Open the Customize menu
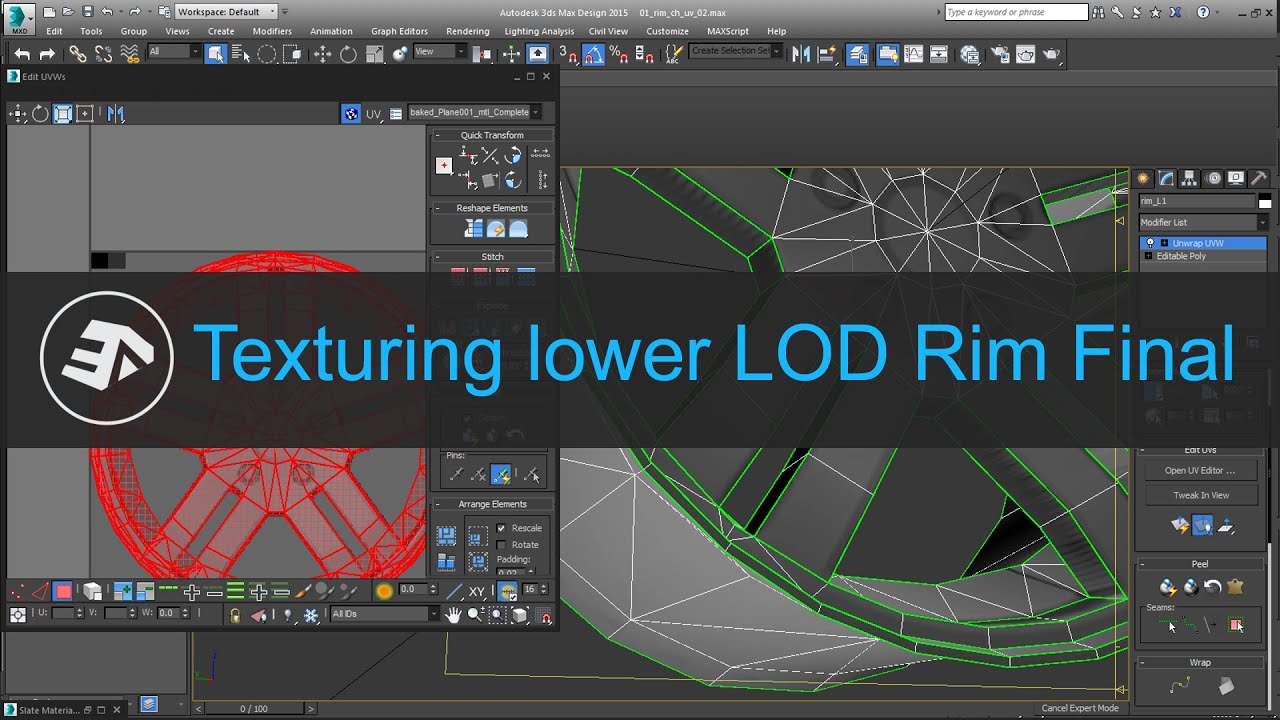The width and height of the screenshot is (1280, 720). click(667, 31)
